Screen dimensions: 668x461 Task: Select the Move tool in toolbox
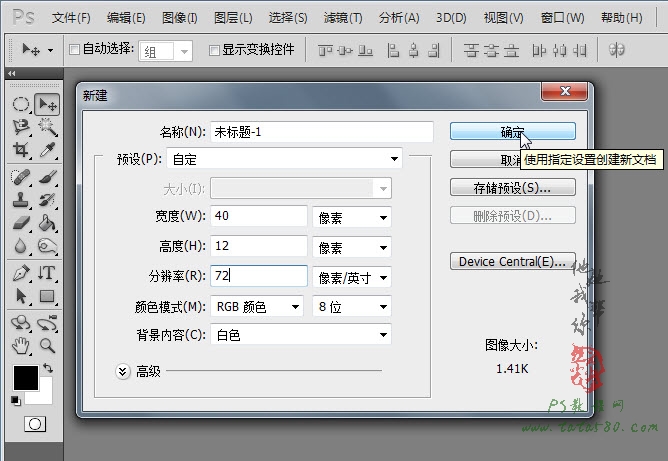[x=47, y=104]
